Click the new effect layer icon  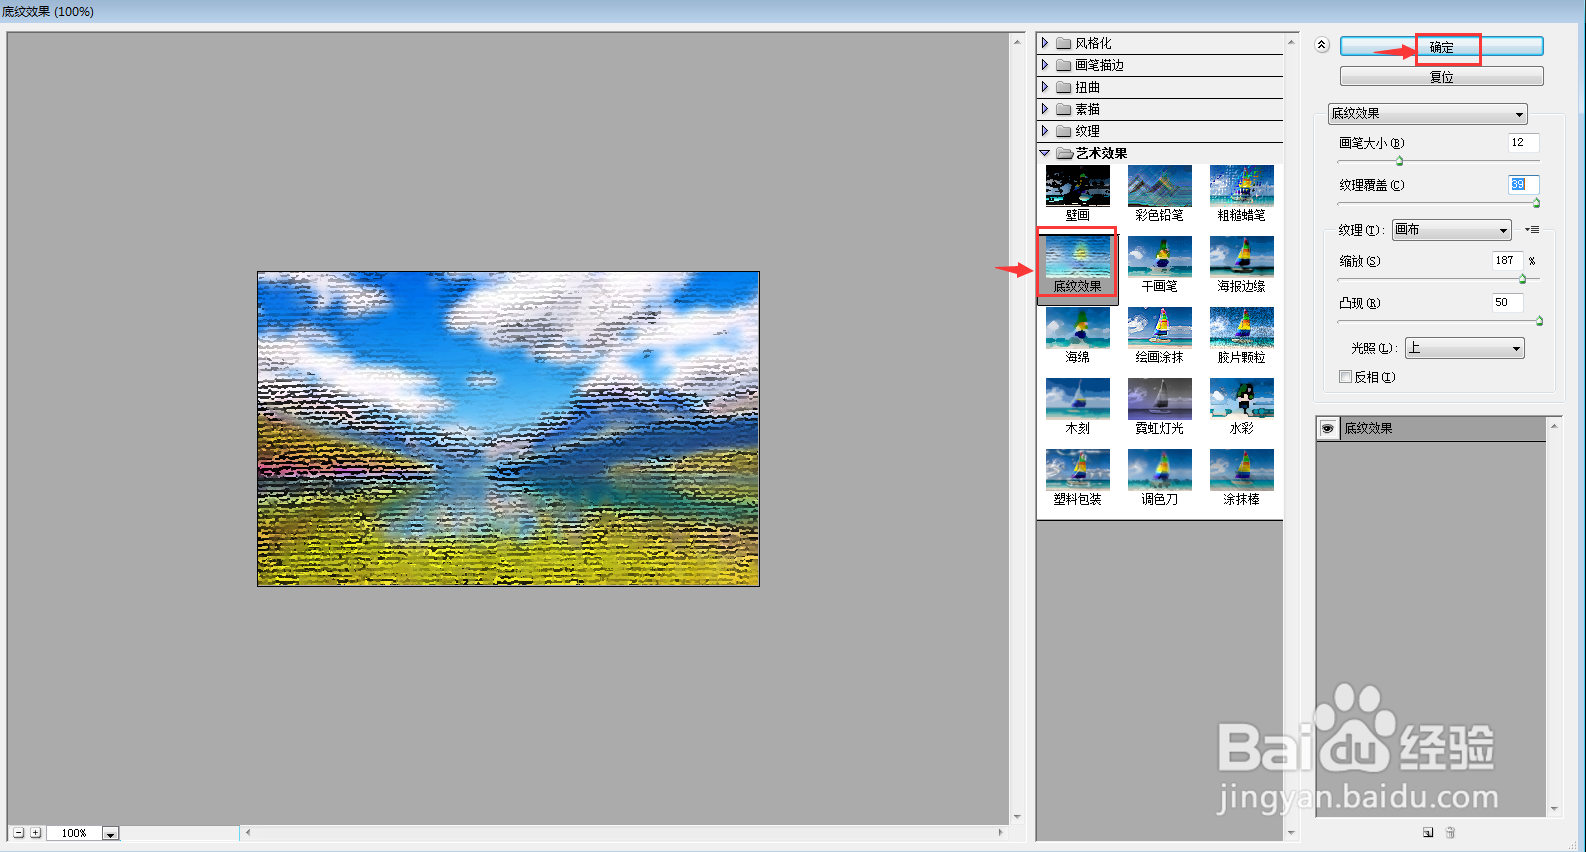pyautogui.click(x=1428, y=832)
